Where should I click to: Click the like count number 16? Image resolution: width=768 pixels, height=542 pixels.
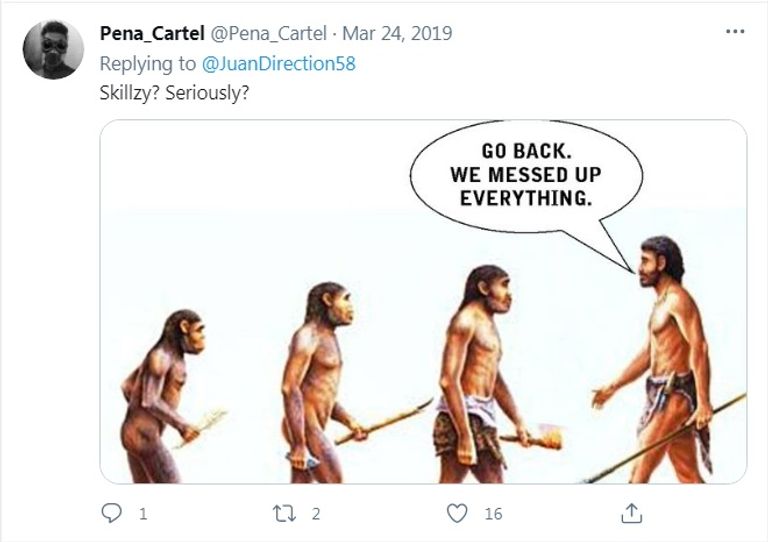coord(492,514)
